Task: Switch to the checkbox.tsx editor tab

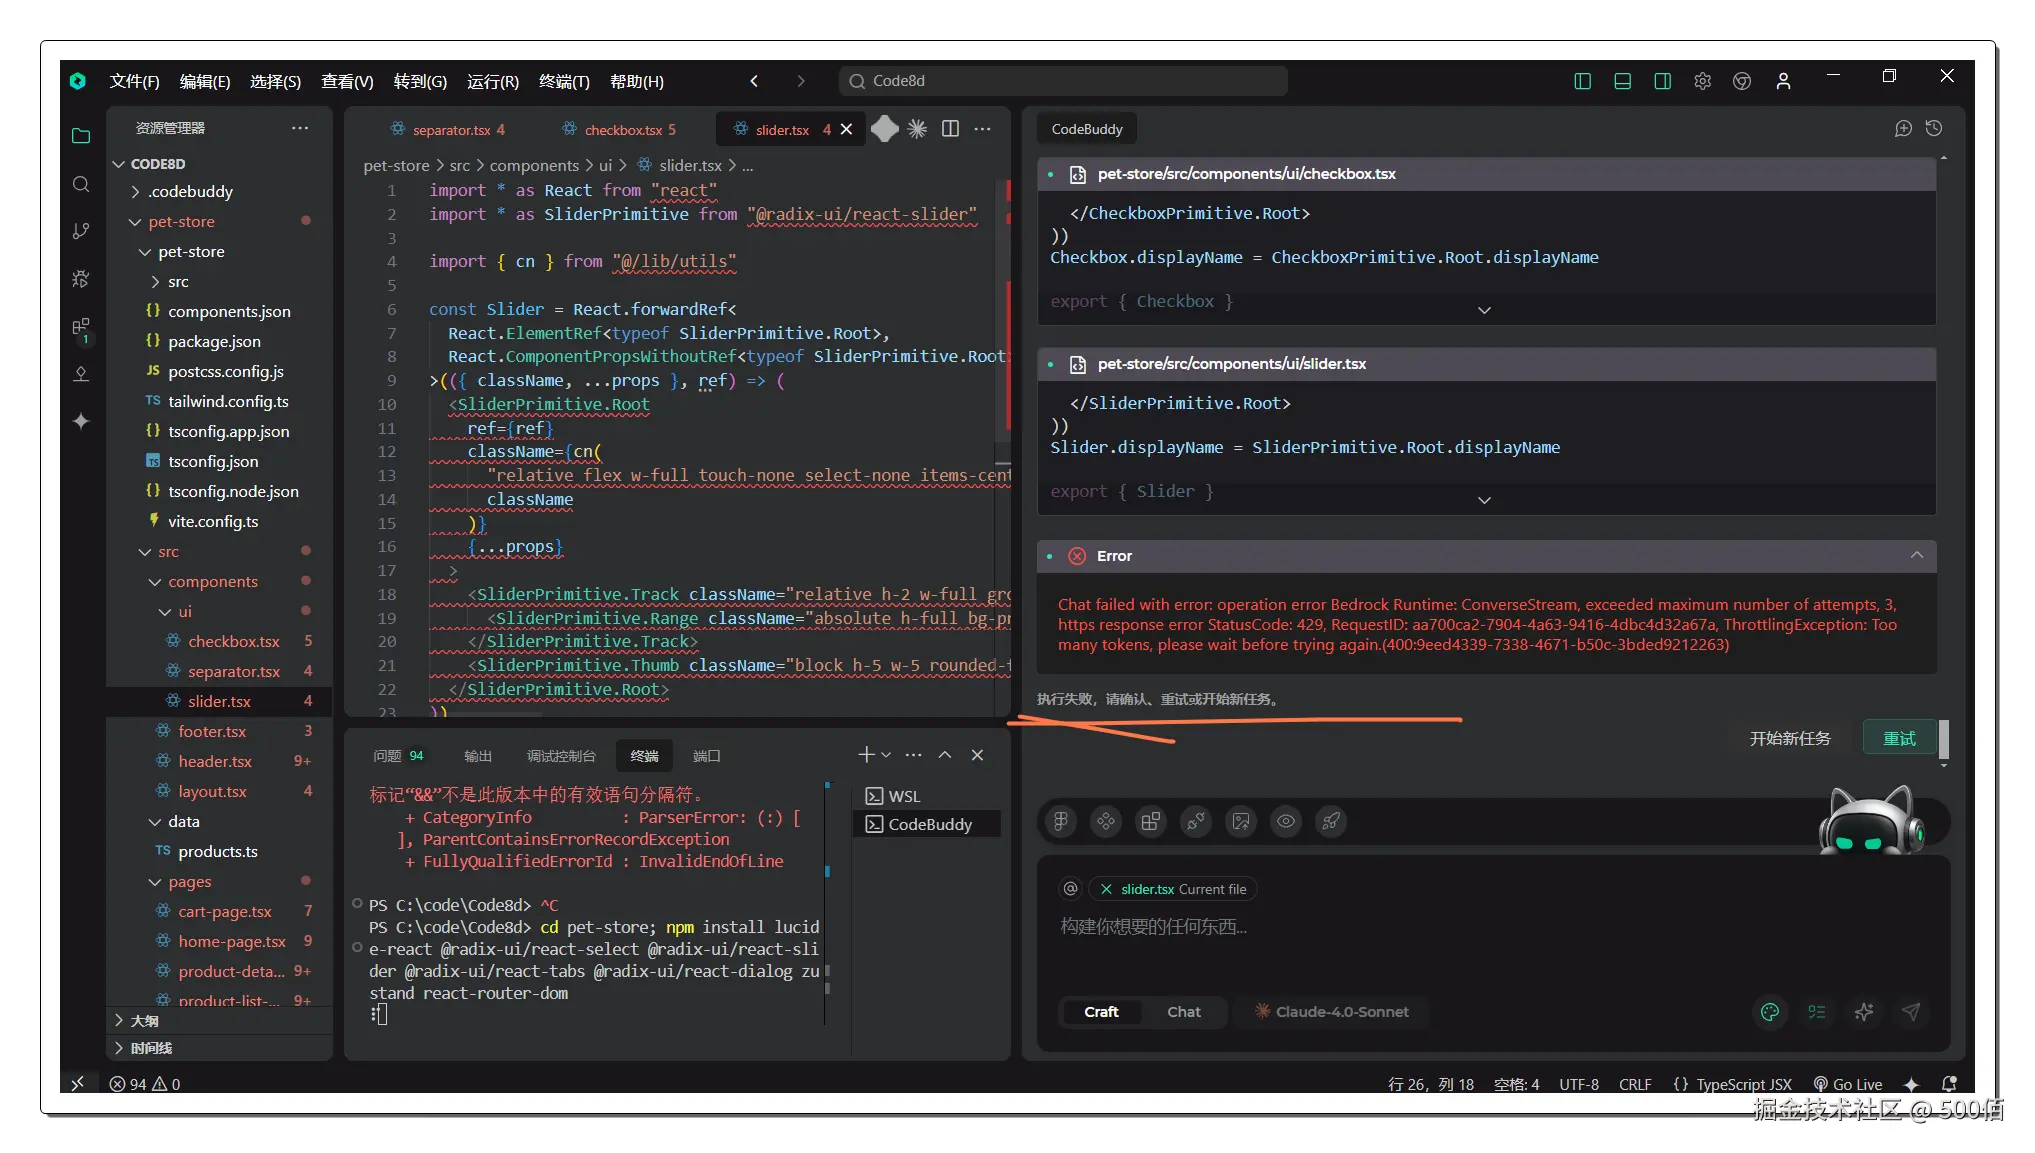Action: point(622,130)
